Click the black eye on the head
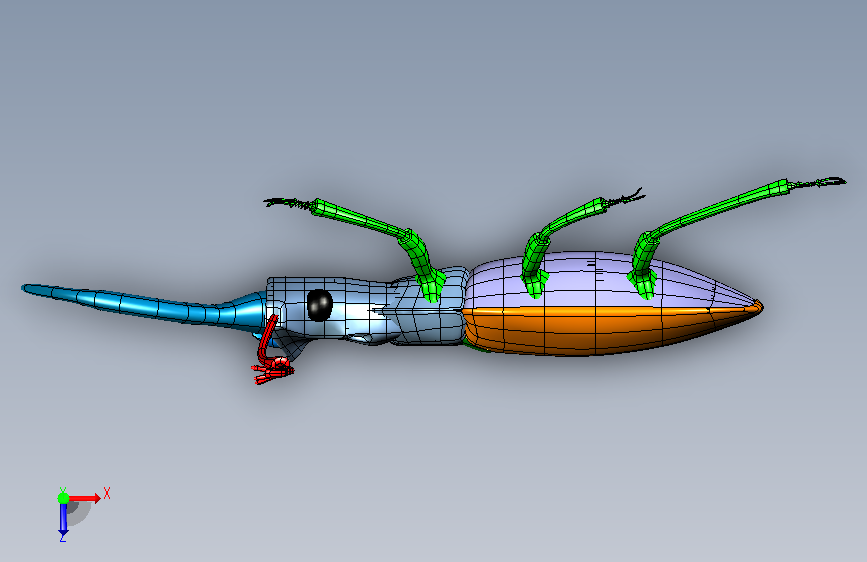This screenshot has width=867, height=562. tap(320, 305)
